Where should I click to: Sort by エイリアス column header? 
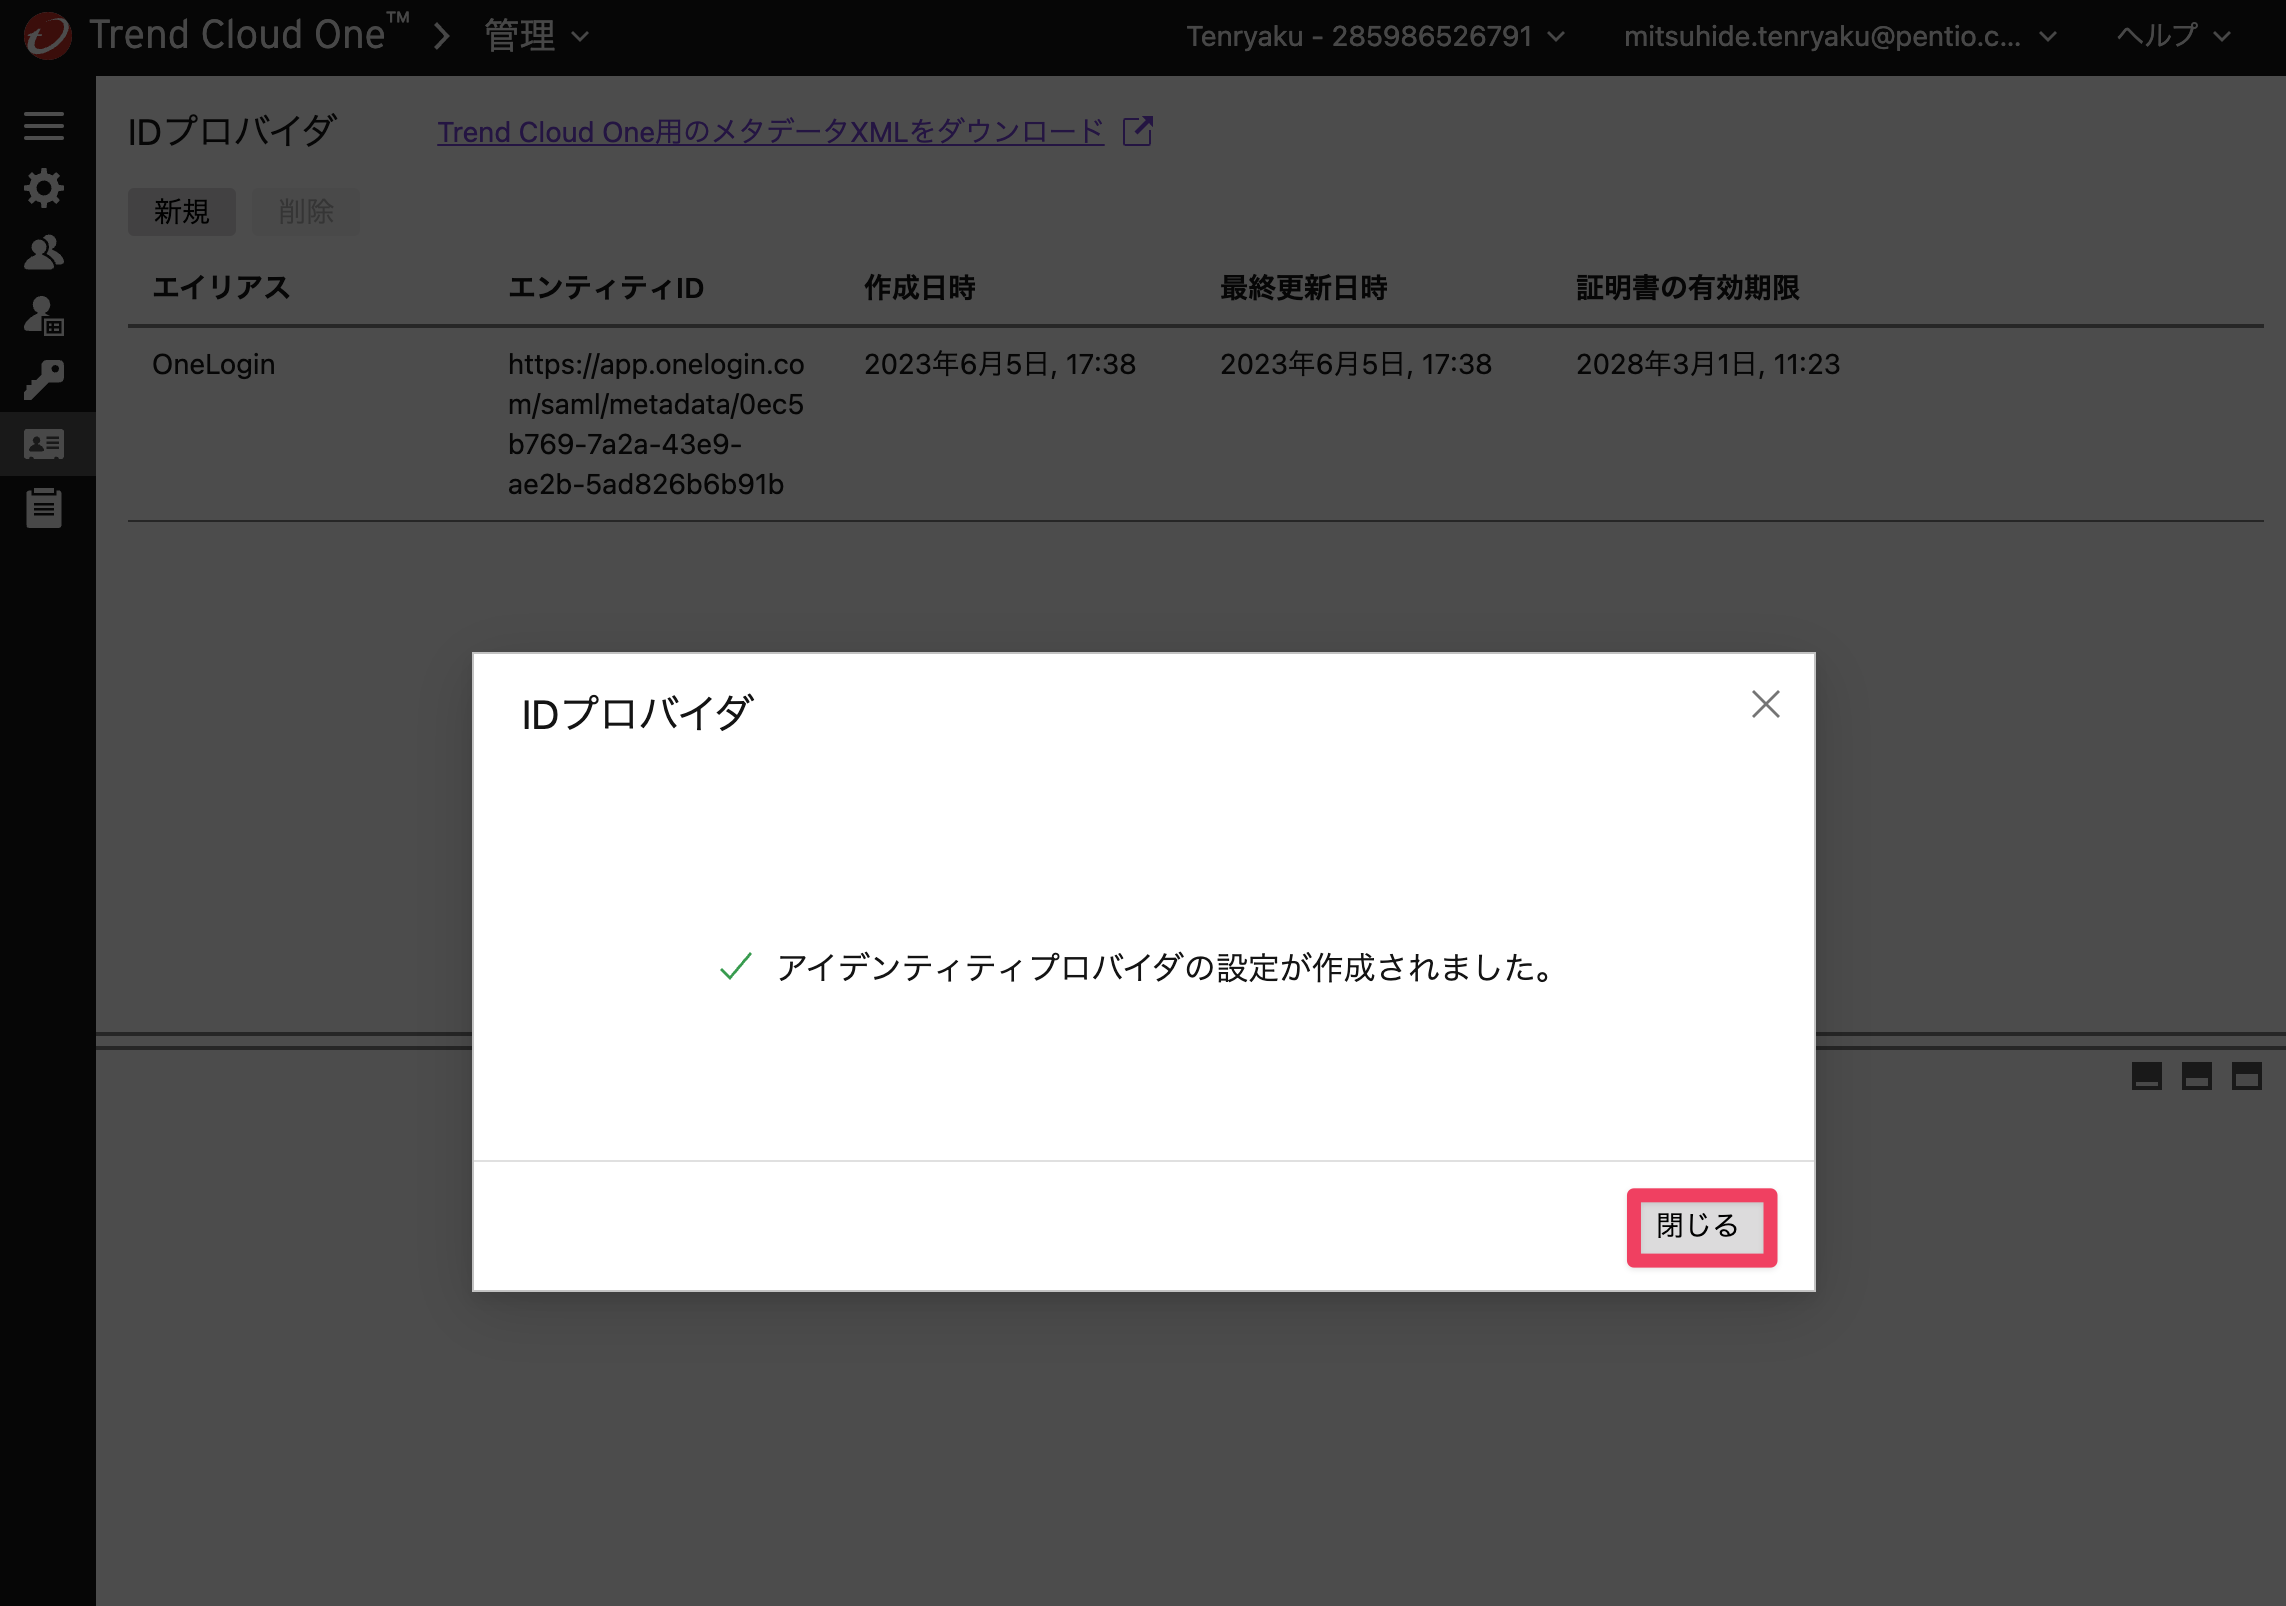221,287
